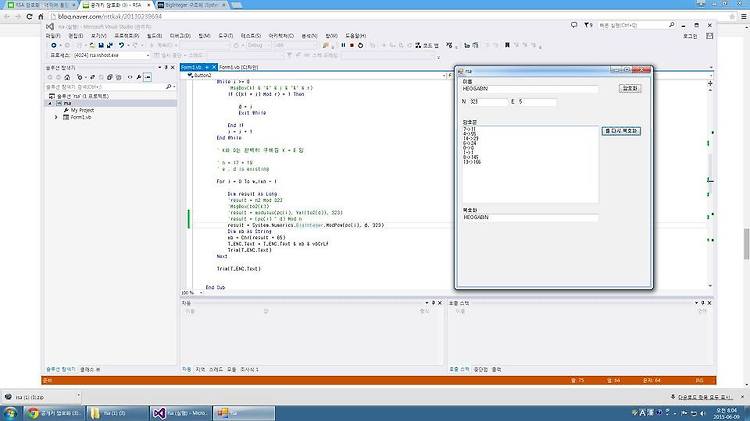Viewport: 750px width, 421px height.
Task: Click the name field containing HEOGABIN
Action: click(529, 89)
